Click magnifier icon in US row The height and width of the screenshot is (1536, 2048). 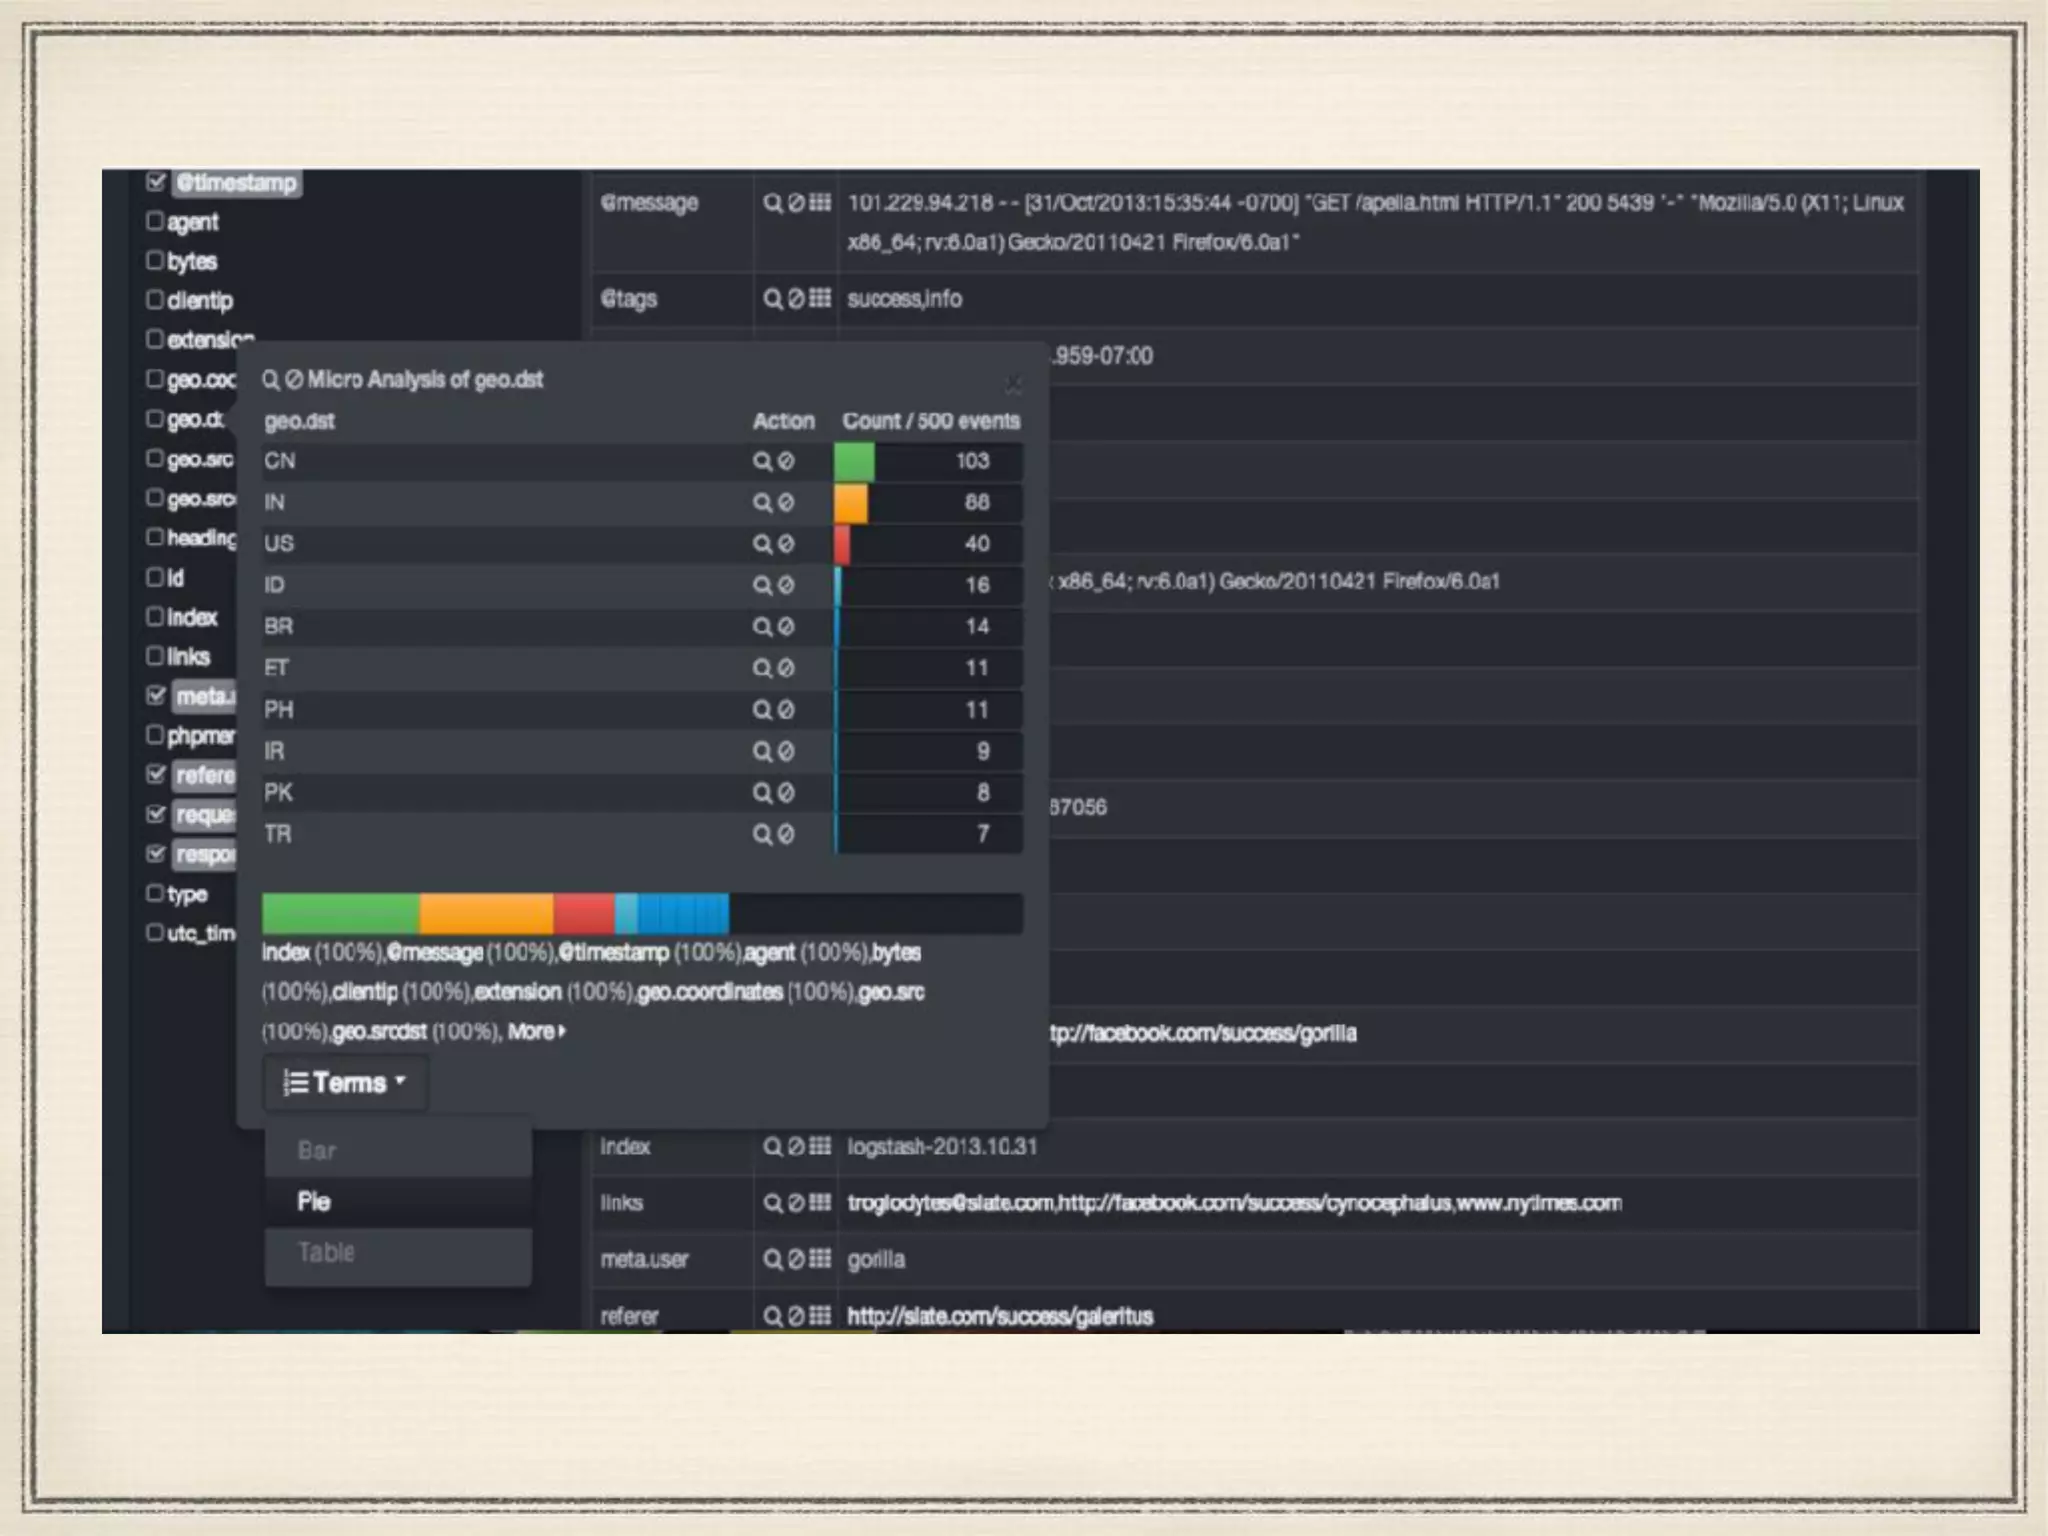coord(762,544)
